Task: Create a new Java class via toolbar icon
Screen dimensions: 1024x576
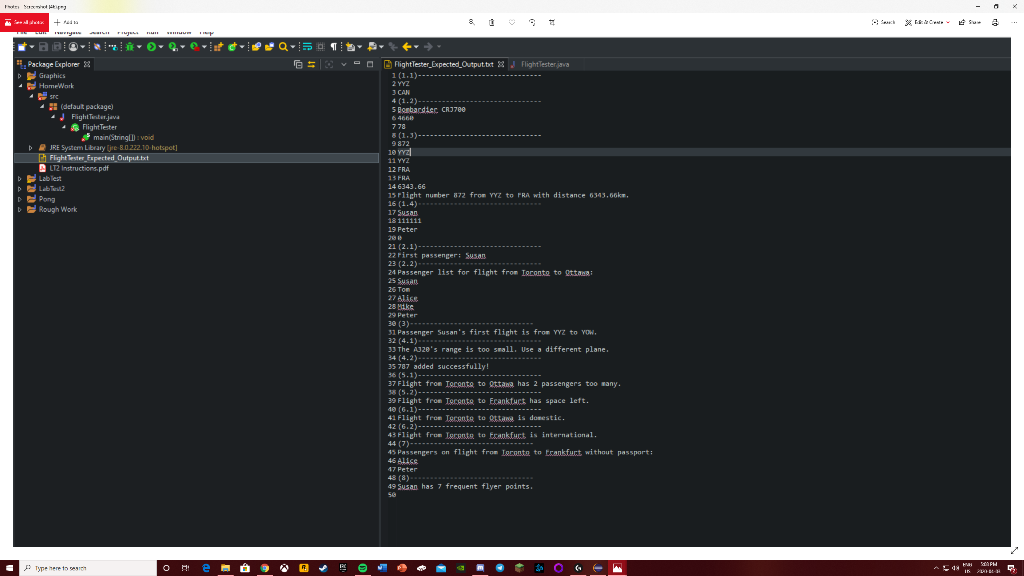Action: click(232, 44)
